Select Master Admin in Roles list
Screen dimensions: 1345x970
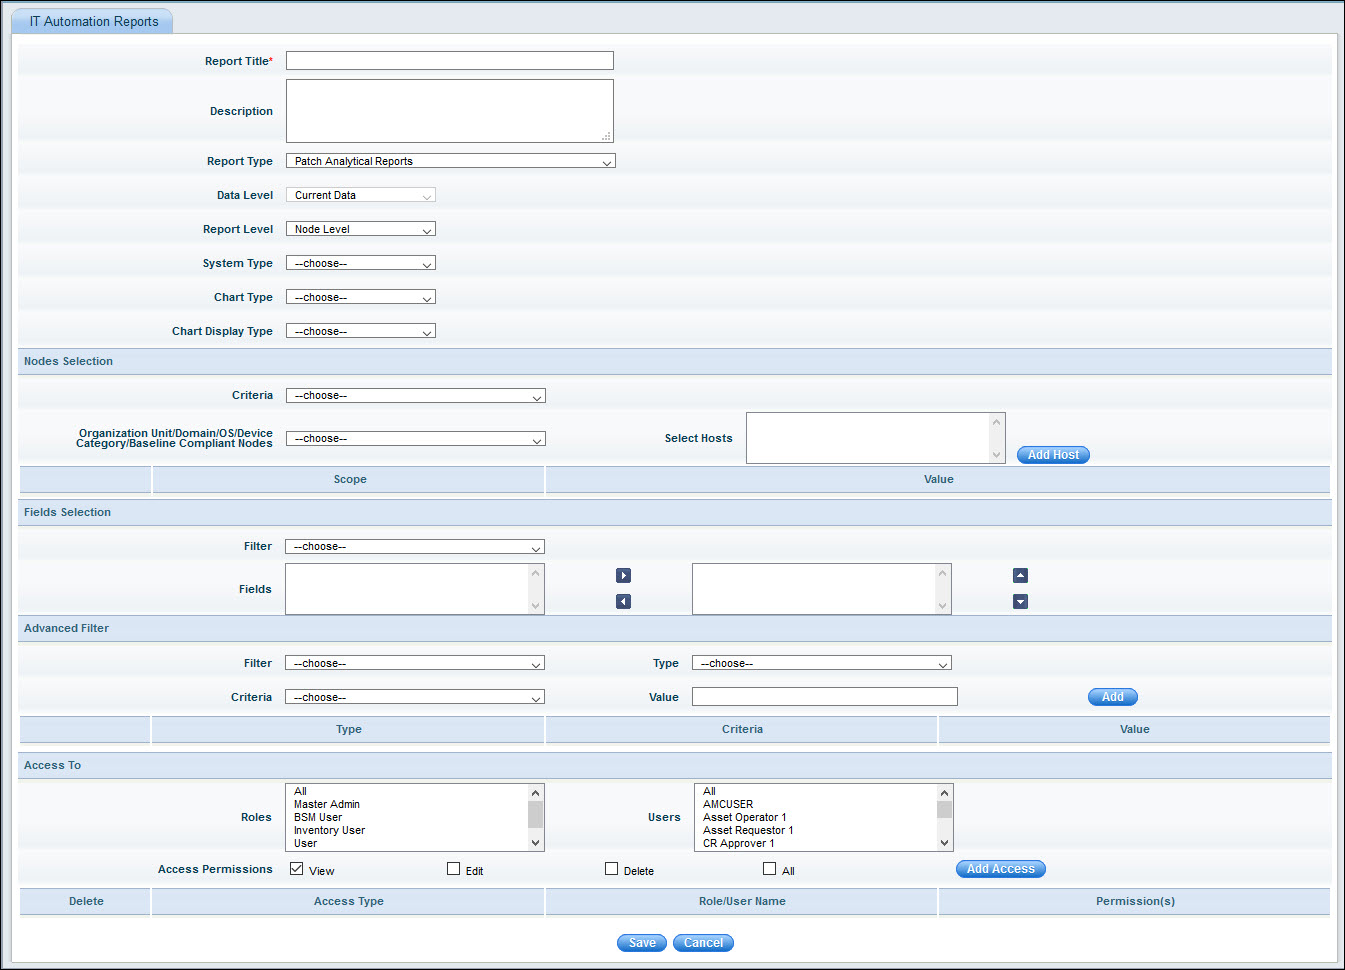[327, 804]
